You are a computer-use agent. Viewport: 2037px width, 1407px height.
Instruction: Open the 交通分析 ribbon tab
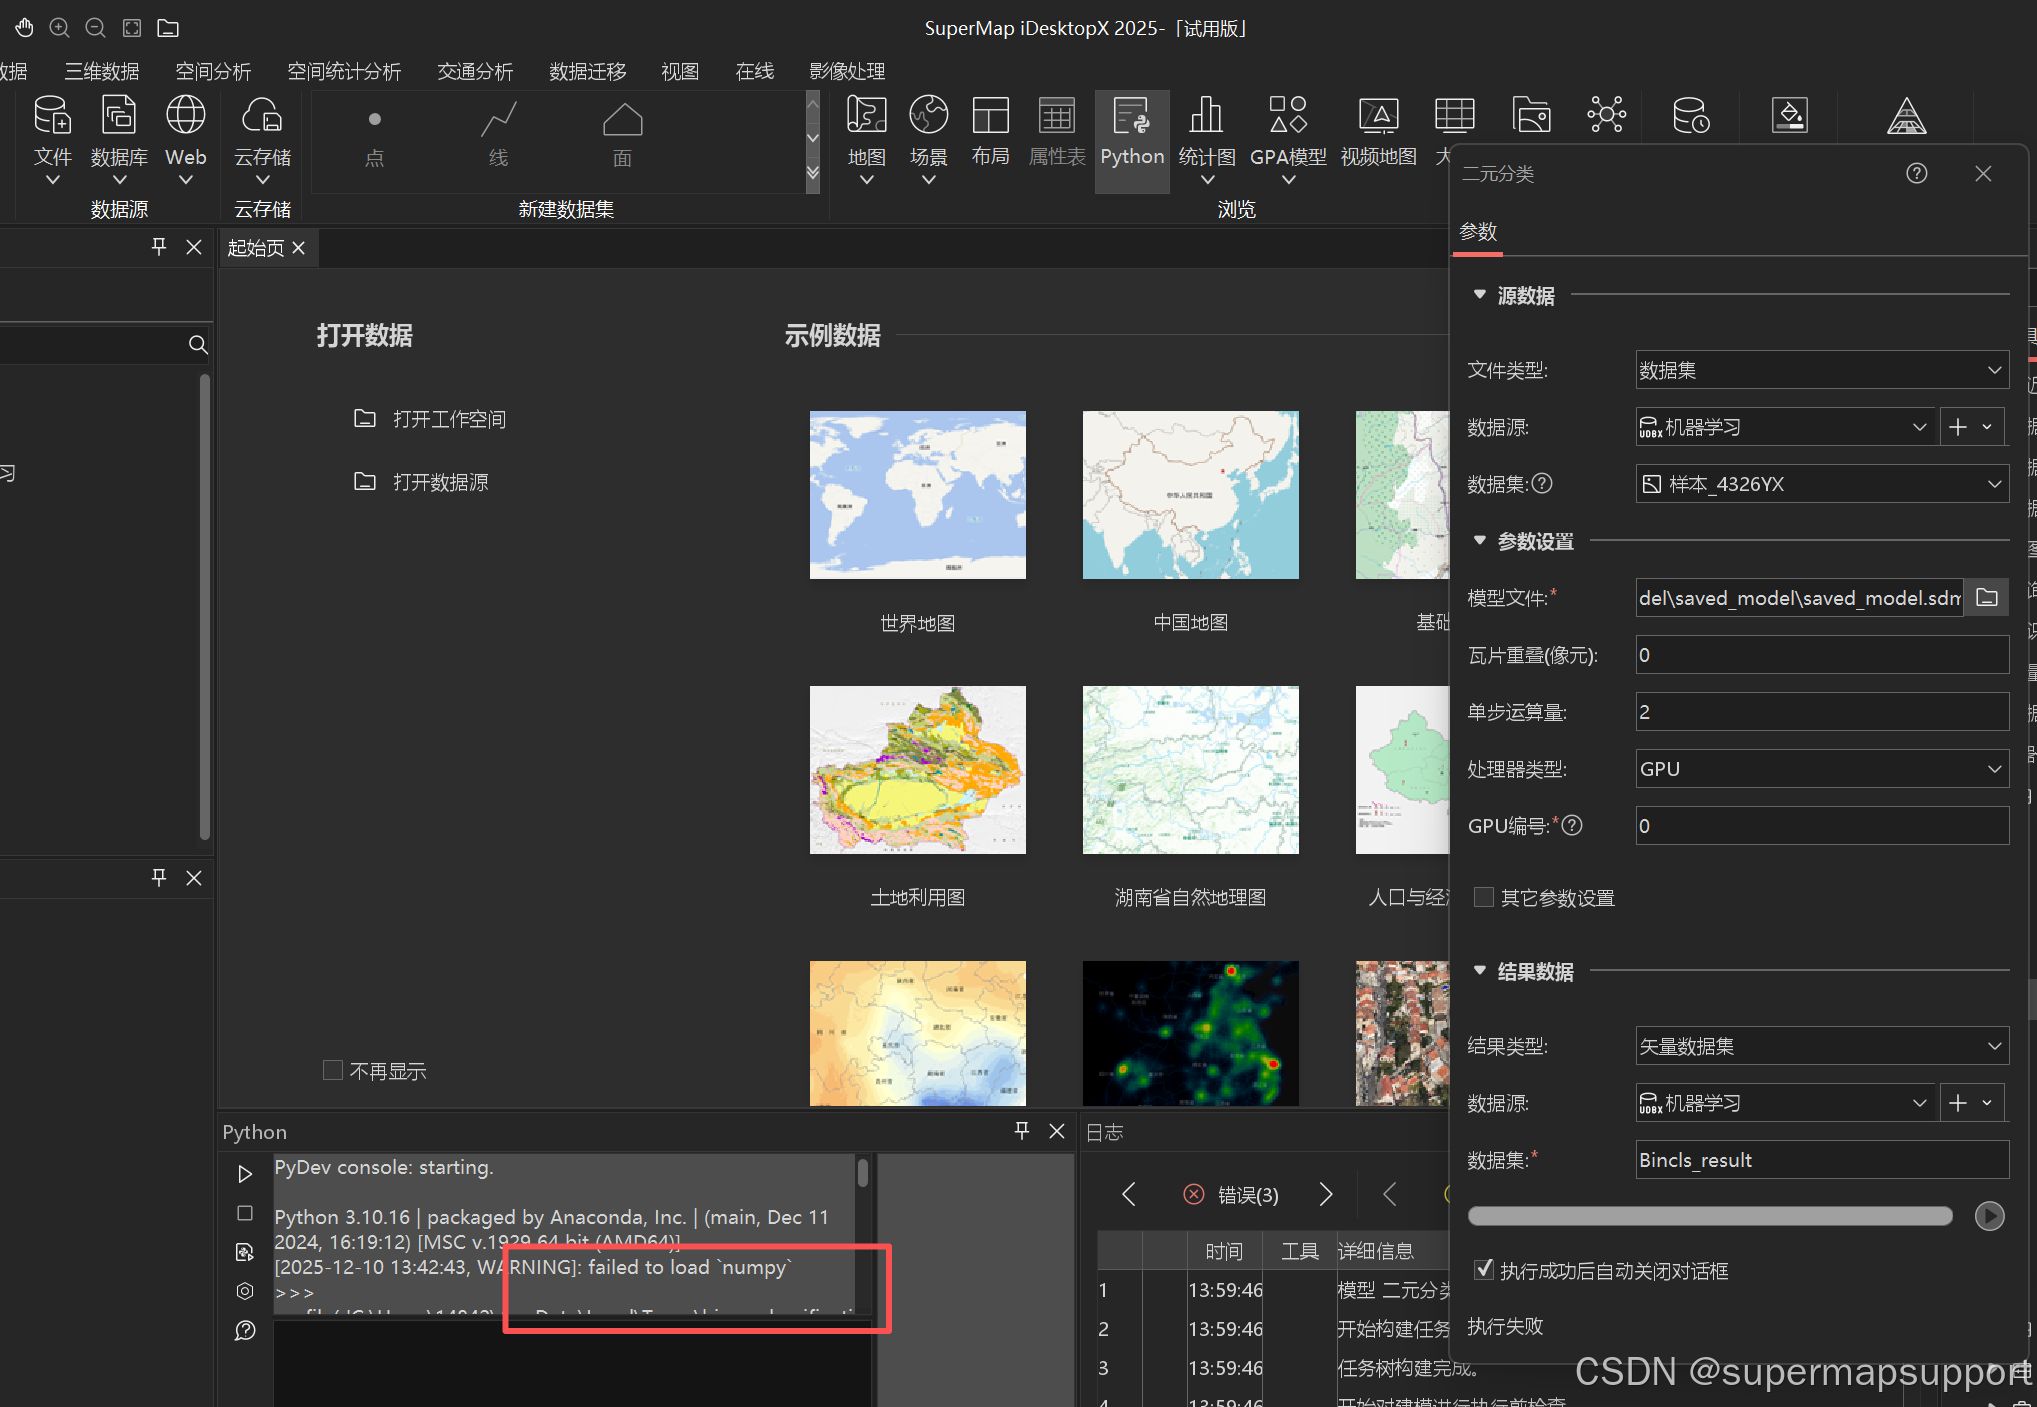point(475,71)
